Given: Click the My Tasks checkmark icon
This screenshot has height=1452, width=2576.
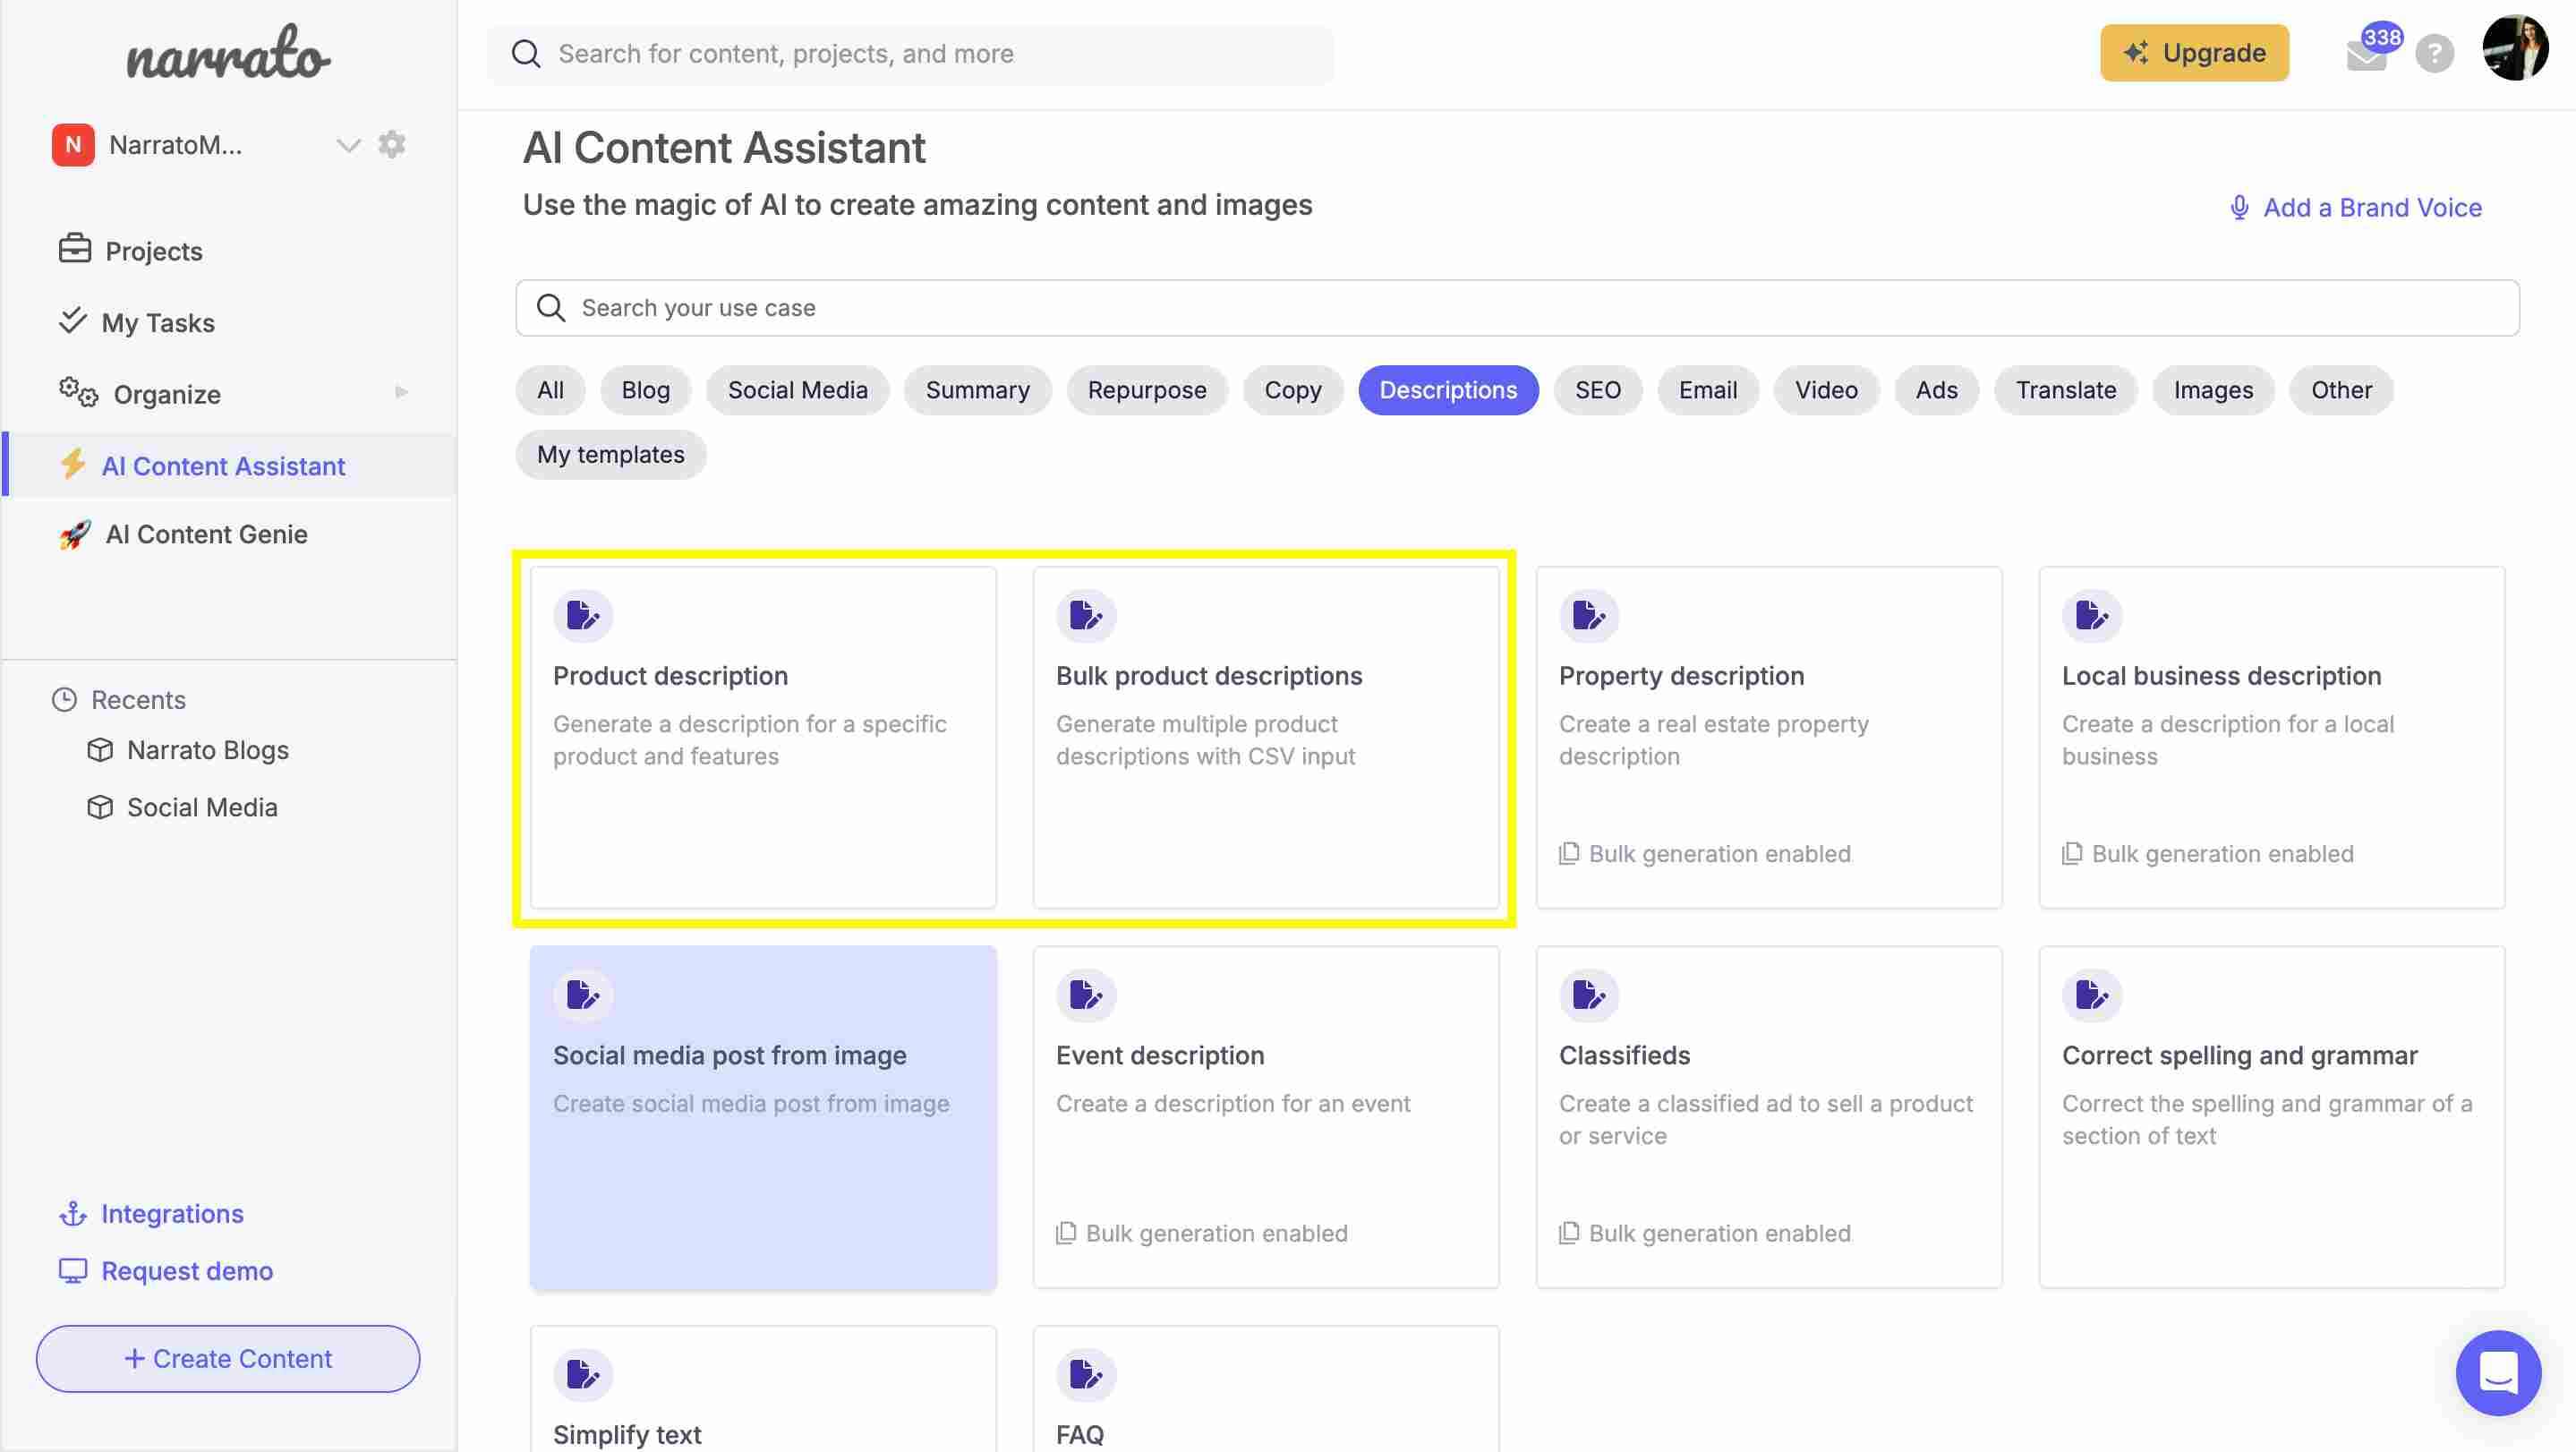Looking at the screenshot, I should [73, 320].
